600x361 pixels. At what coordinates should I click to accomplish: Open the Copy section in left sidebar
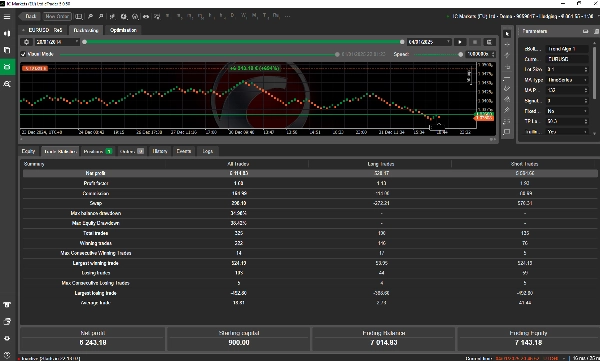(x=7, y=50)
